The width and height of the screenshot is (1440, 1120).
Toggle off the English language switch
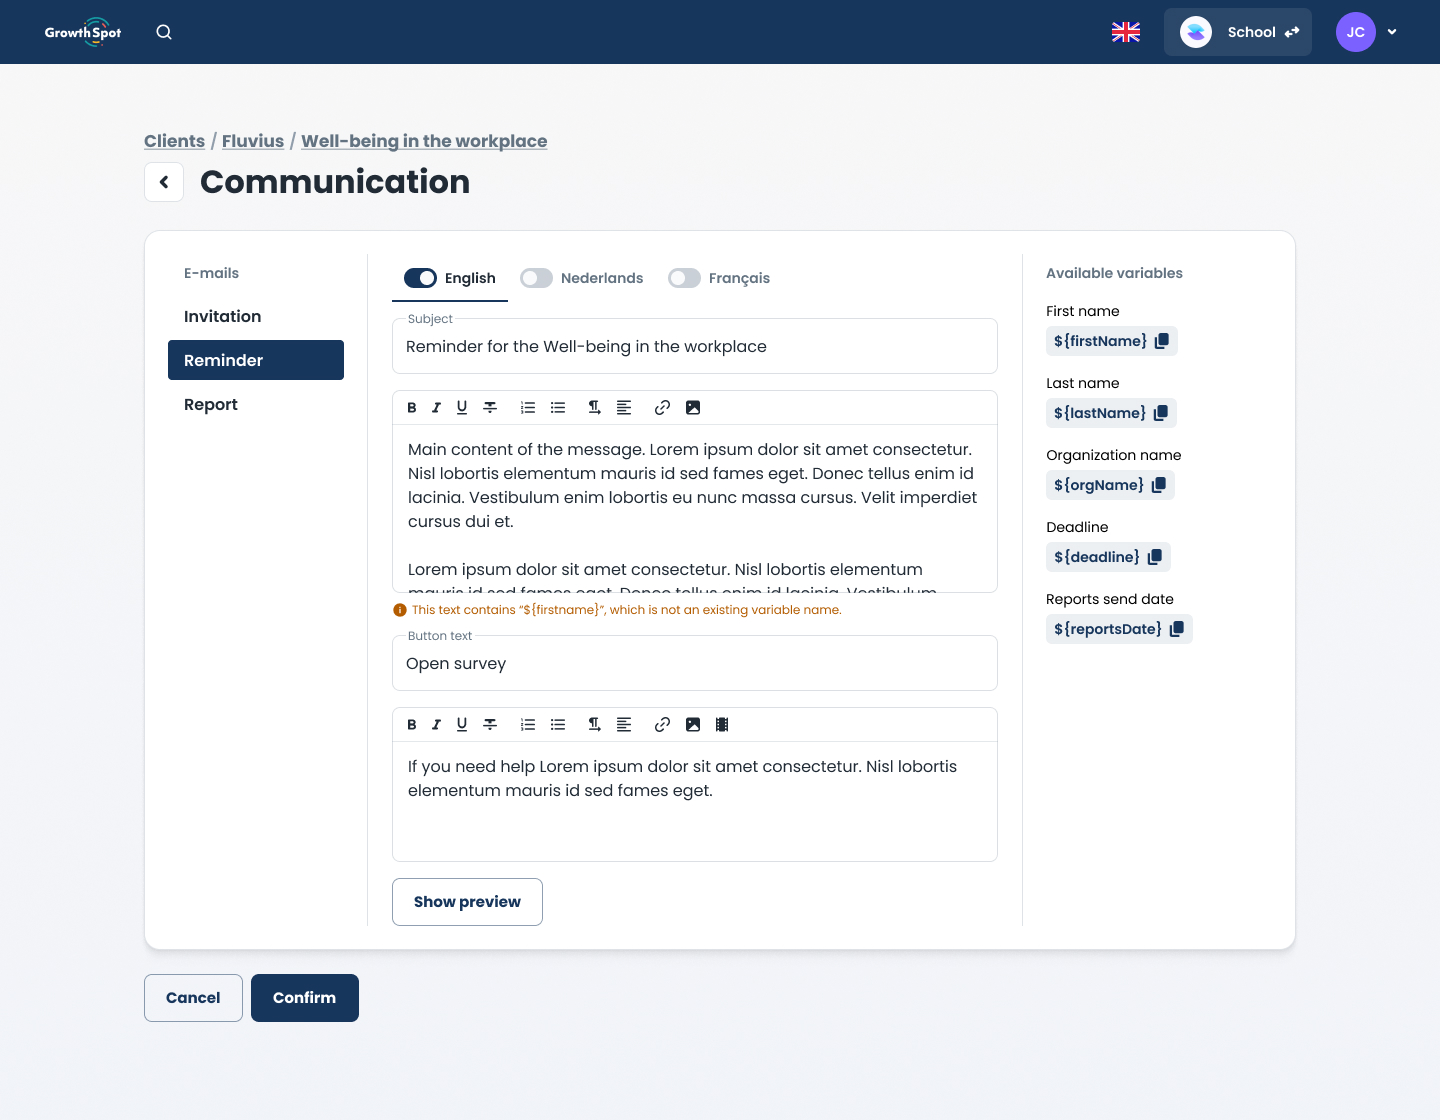(420, 278)
